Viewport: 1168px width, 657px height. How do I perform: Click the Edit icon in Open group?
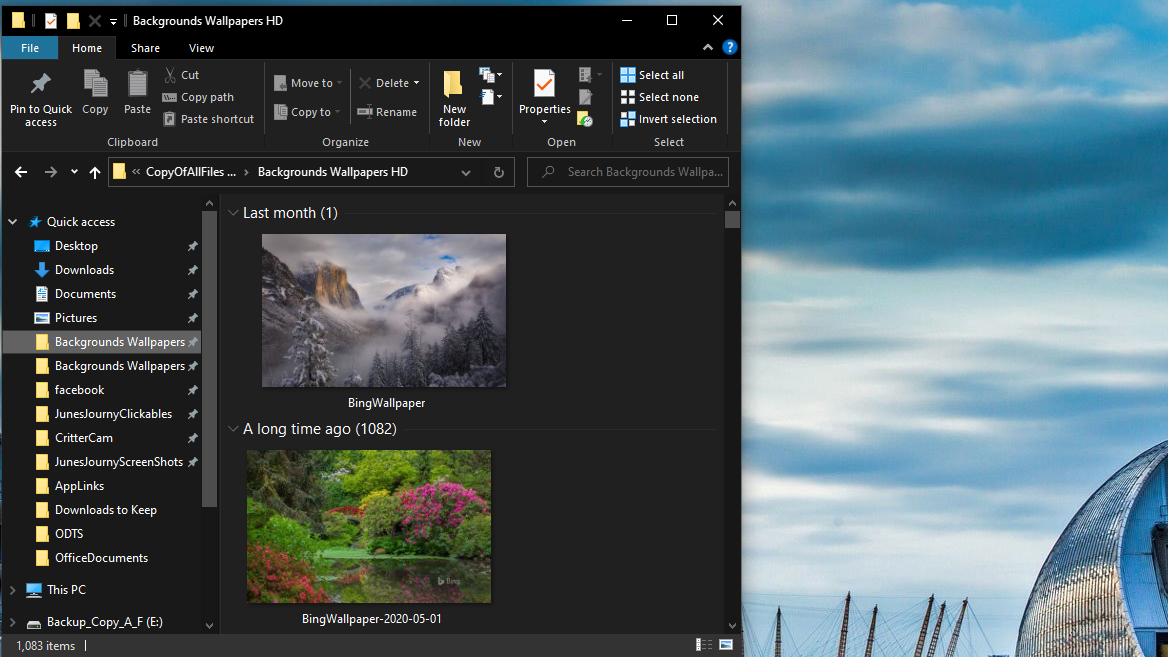(x=585, y=97)
